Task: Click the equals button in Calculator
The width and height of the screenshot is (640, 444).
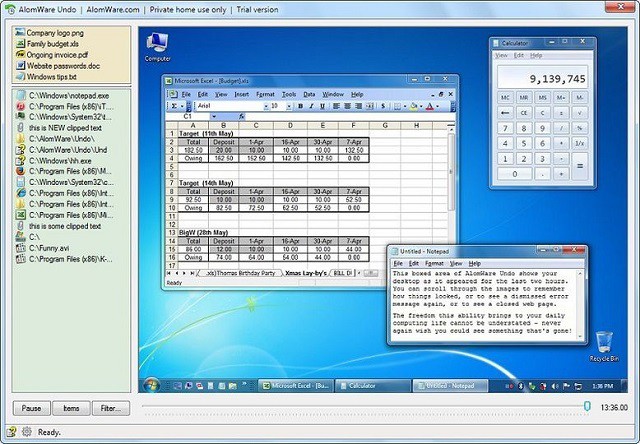Action: (x=580, y=166)
